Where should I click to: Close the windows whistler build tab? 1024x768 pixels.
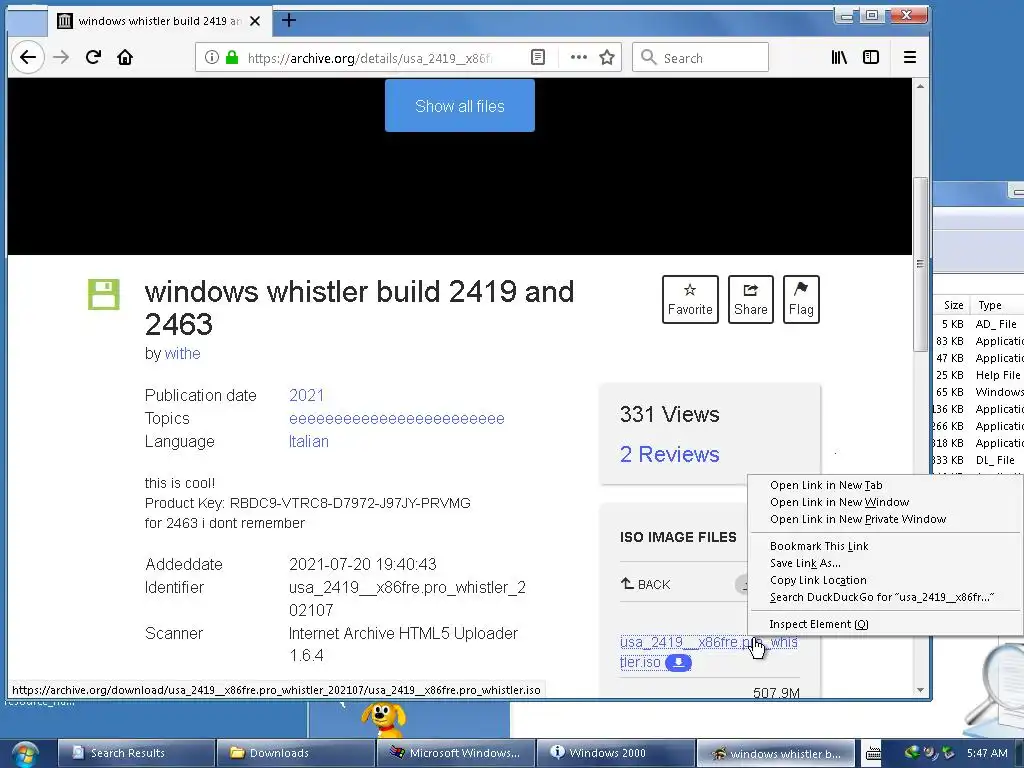coord(255,21)
